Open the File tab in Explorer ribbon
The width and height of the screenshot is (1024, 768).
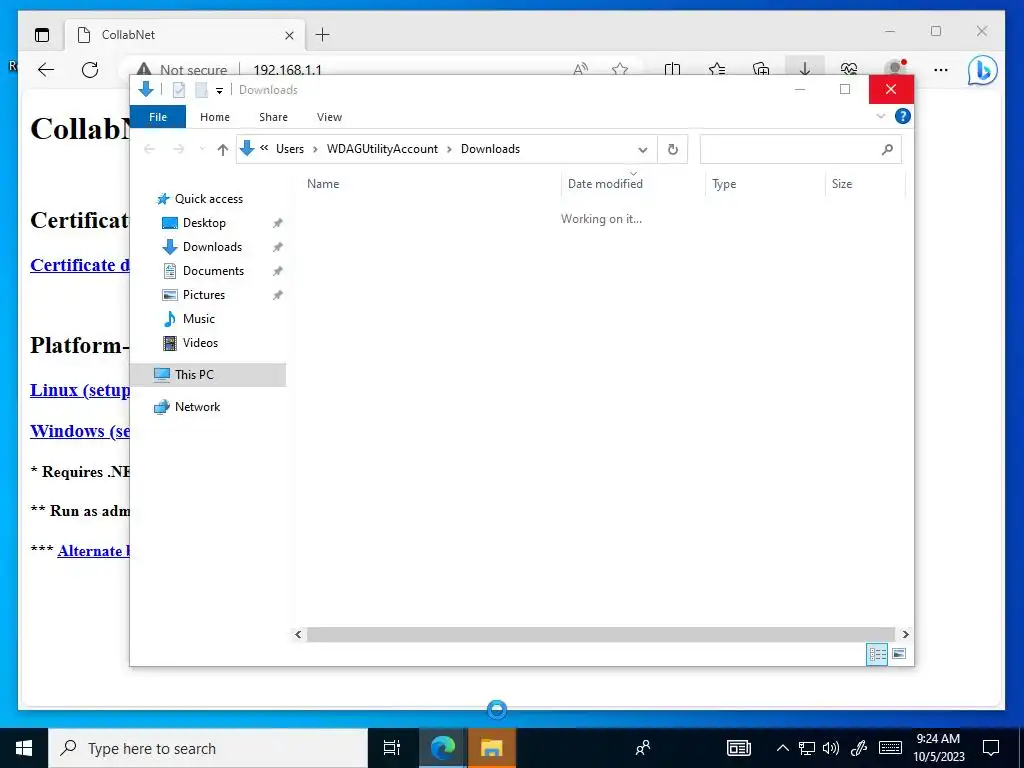(x=158, y=117)
